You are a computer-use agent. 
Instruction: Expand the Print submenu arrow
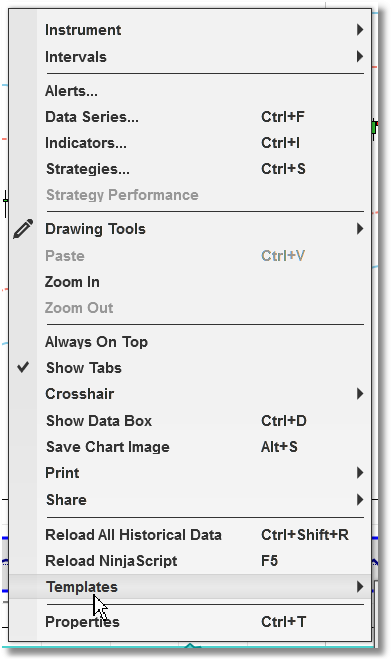click(359, 472)
